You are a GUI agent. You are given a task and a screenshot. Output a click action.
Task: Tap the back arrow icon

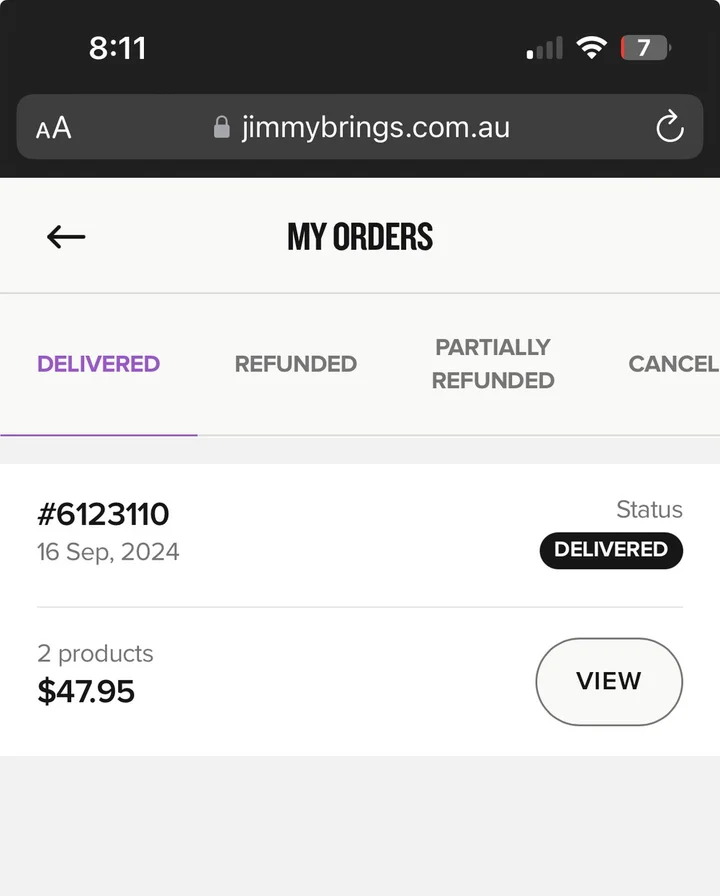tap(66, 237)
